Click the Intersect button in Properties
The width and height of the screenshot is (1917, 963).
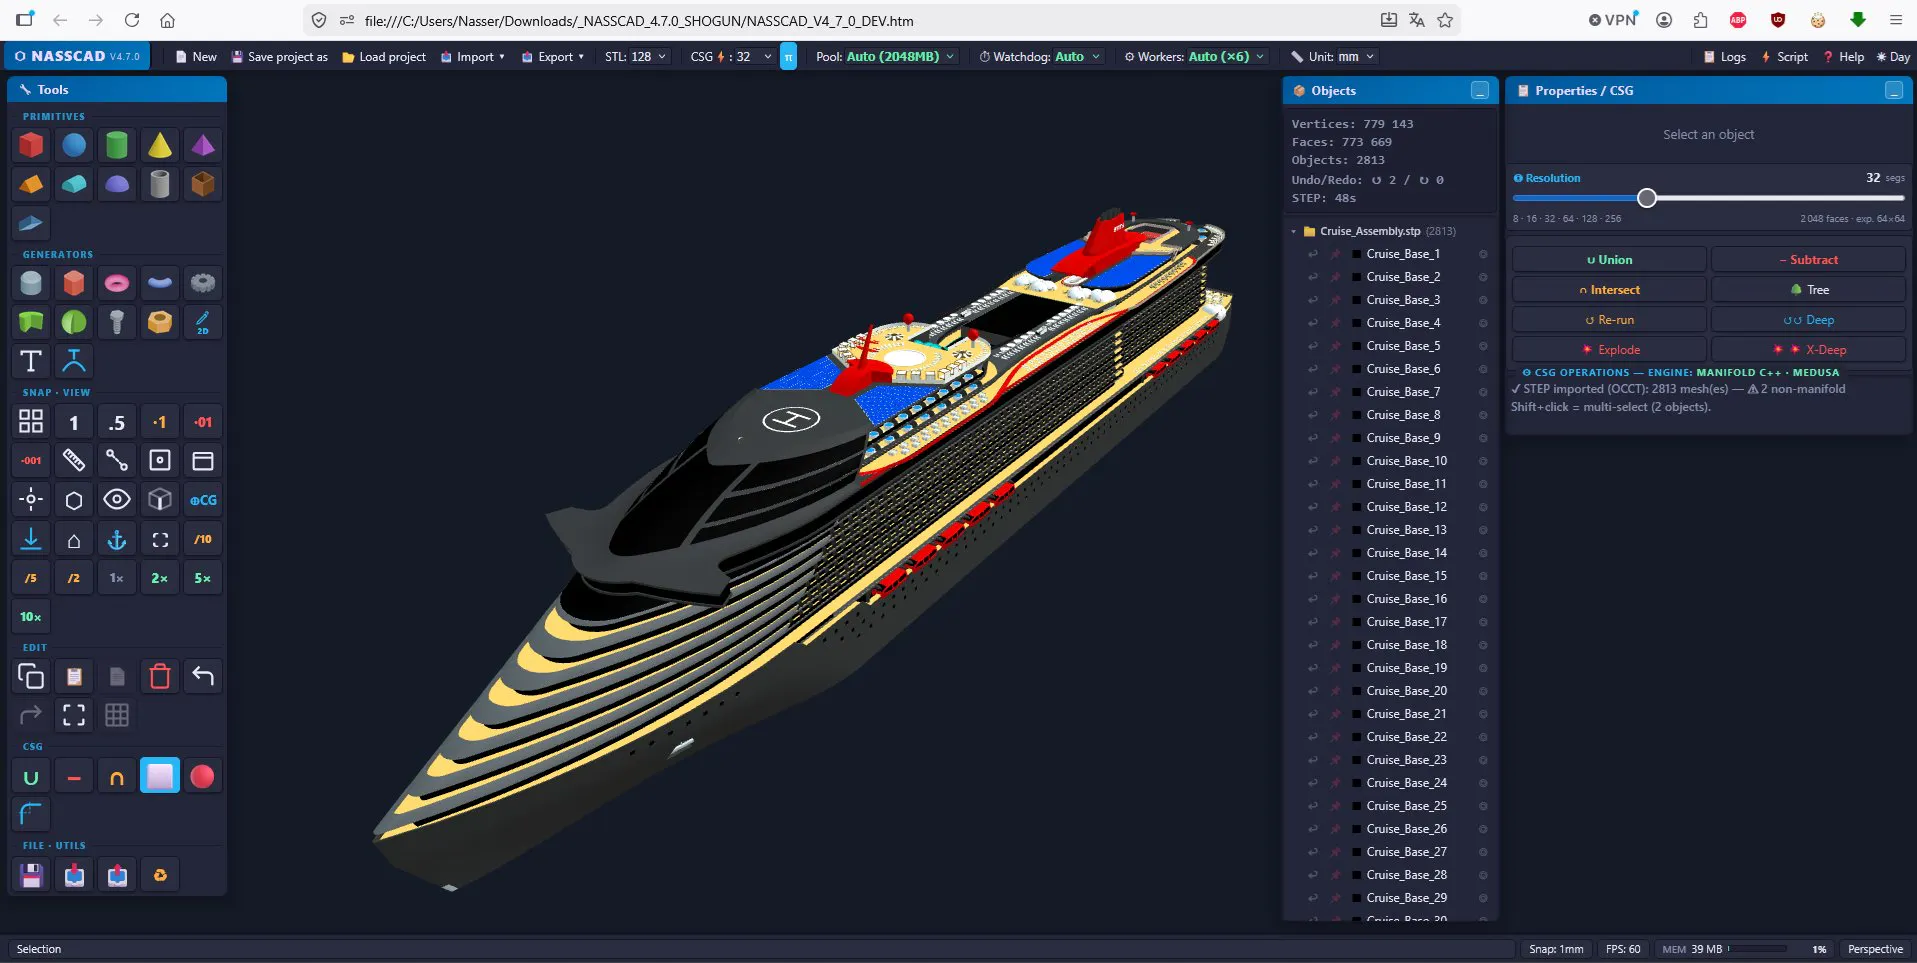pyautogui.click(x=1609, y=290)
